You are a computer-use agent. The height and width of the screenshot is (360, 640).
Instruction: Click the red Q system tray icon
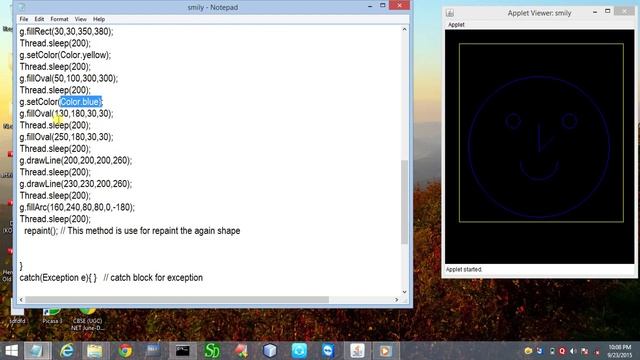[x=562, y=351]
